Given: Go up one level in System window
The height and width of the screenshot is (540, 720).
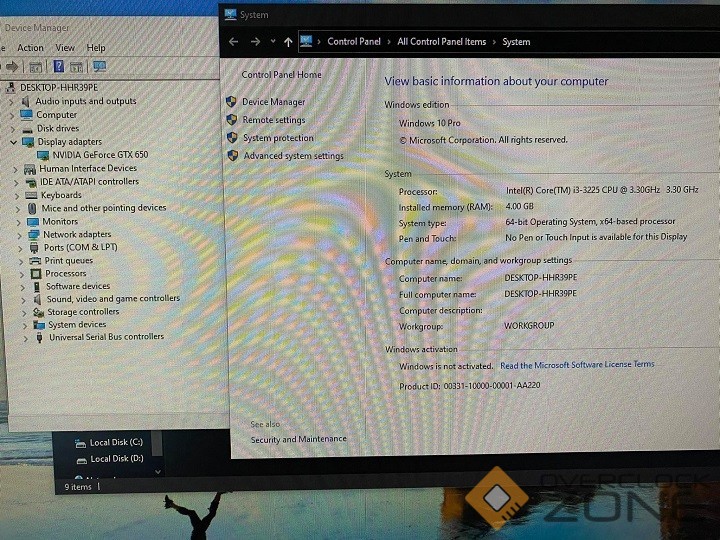Looking at the screenshot, I should [x=288, y=42].
